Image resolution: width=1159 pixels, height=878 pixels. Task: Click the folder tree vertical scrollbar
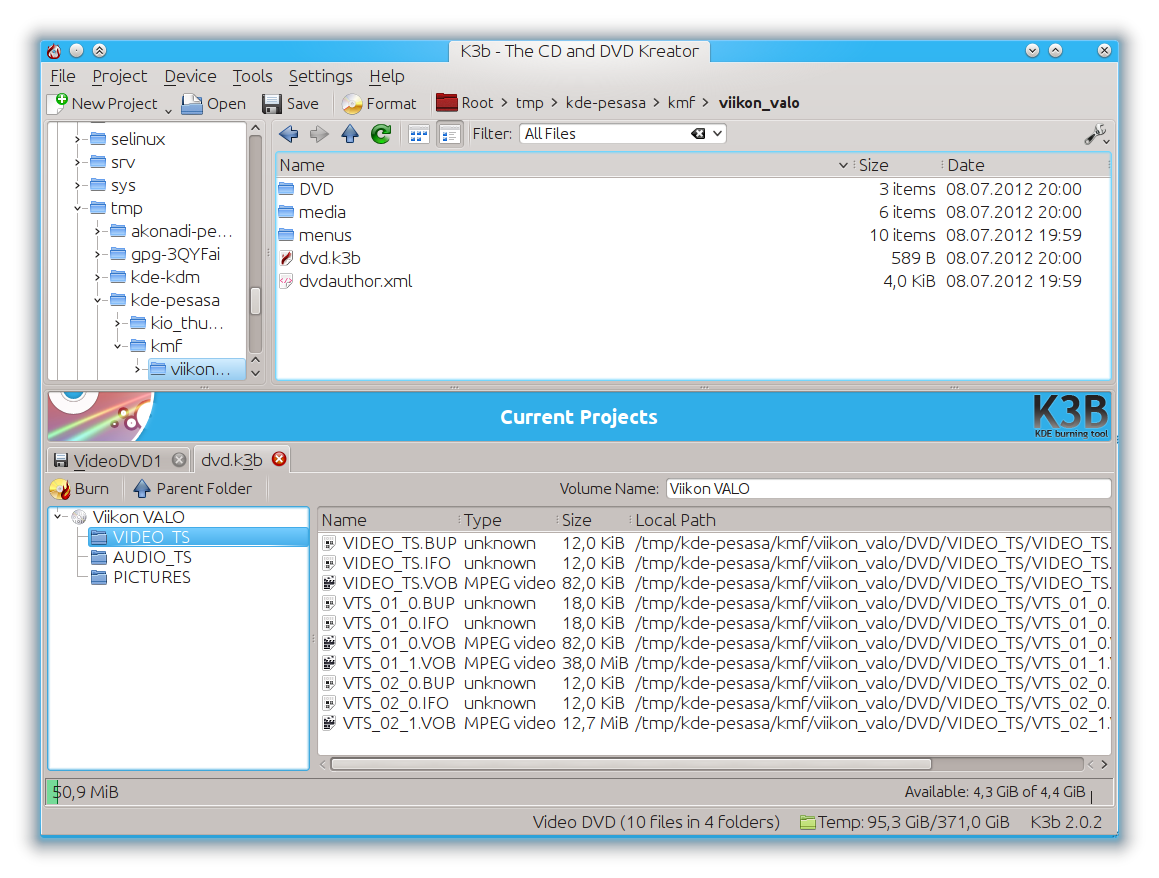[x=255, y=301]
